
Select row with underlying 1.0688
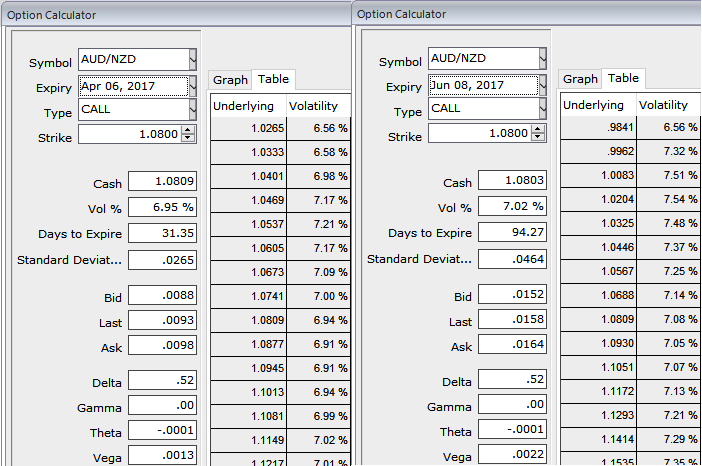[x=630, y=295]
